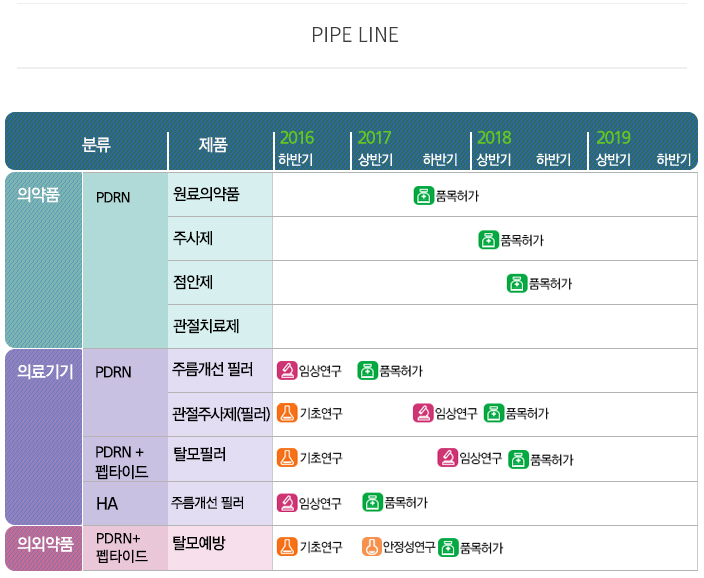Click the pink 임상연구 icon in 탈모필러 row
Screen dimensions: 704x578
(447, 458)
